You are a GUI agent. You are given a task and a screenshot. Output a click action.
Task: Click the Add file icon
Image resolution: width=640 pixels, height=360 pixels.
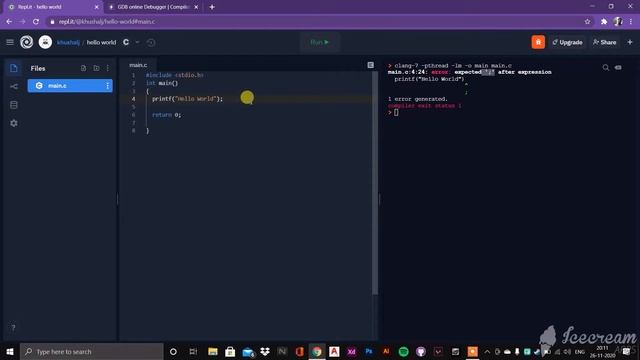click(83, 68)
